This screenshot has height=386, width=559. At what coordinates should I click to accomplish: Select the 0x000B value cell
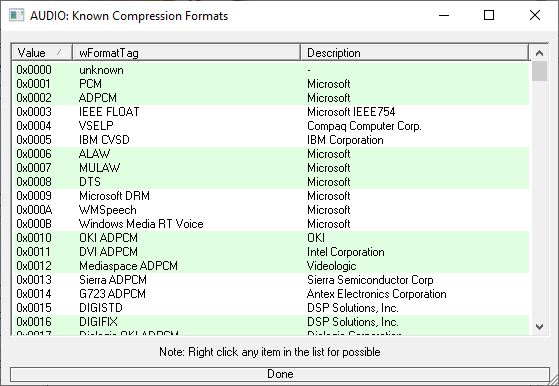click(x=34, y=224)
